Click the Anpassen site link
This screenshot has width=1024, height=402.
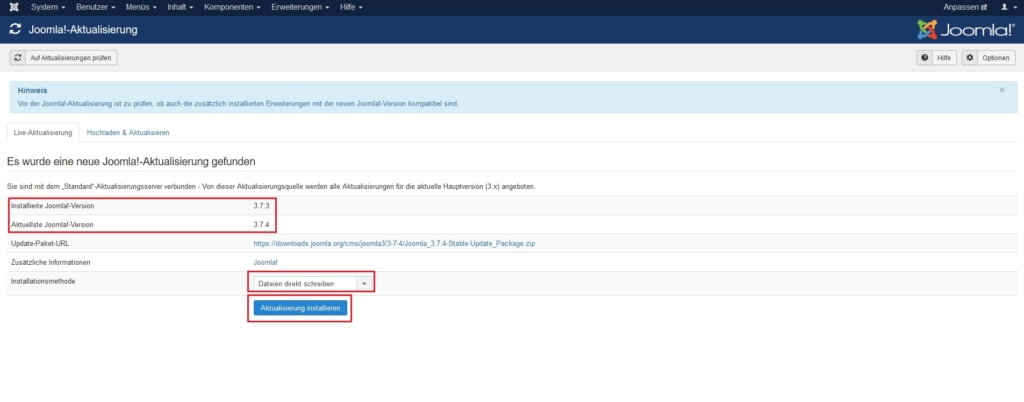[965, 7]
